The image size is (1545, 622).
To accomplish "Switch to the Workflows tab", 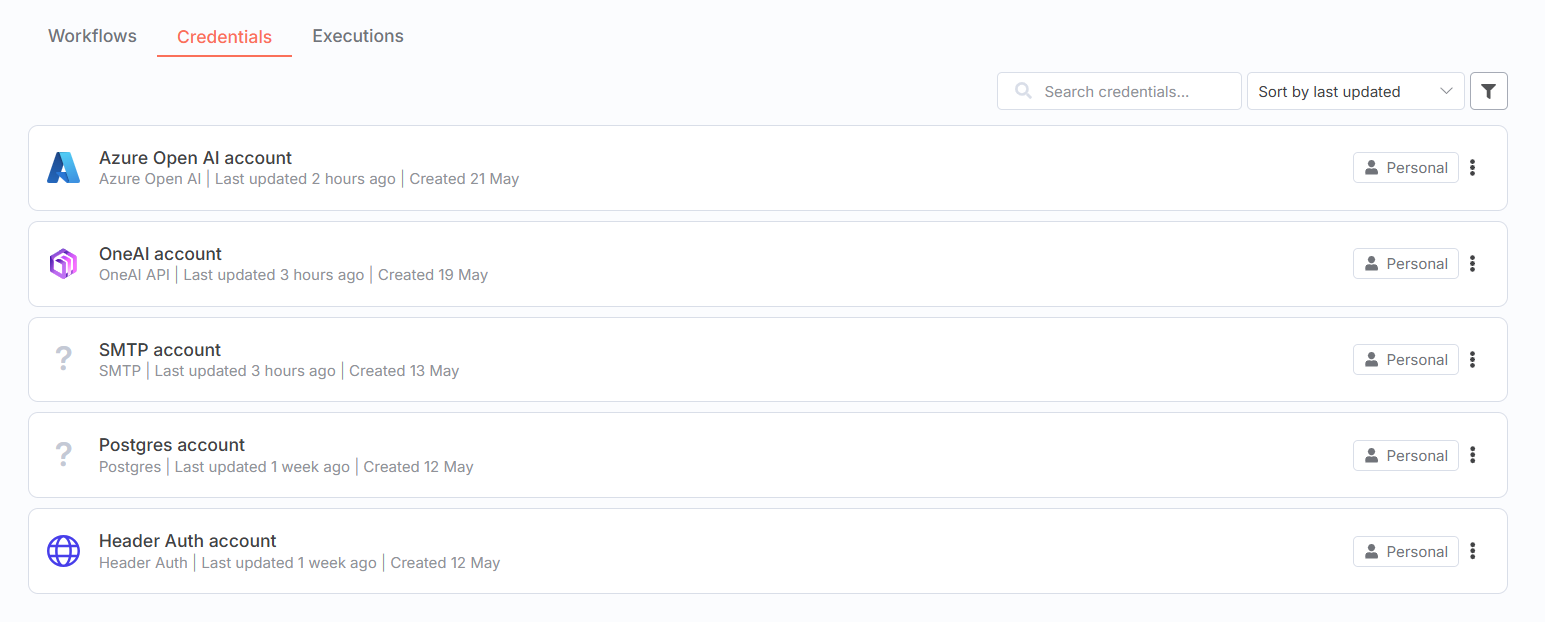I will (92, 36).
